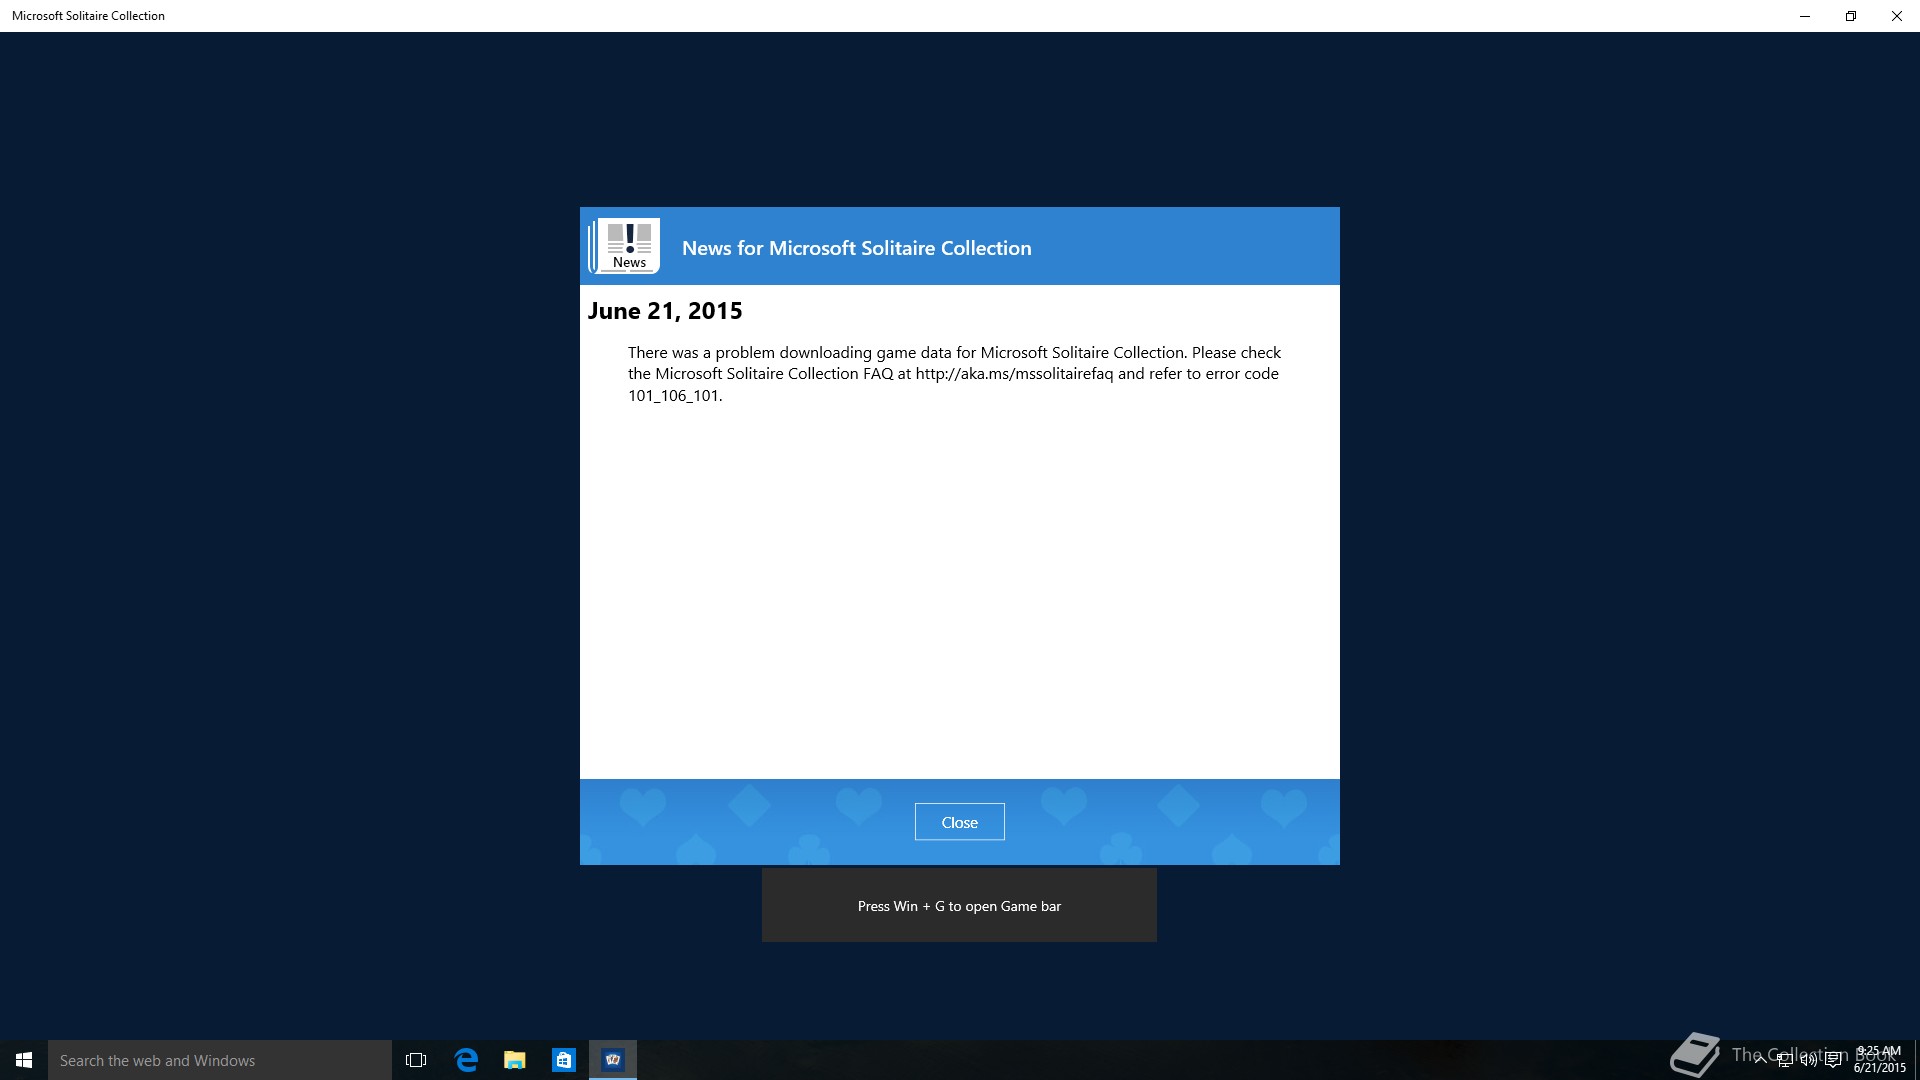Open File Explorer from the taskbar
Screen dimensions: 1920x1080
click(x=515, y=1060)
